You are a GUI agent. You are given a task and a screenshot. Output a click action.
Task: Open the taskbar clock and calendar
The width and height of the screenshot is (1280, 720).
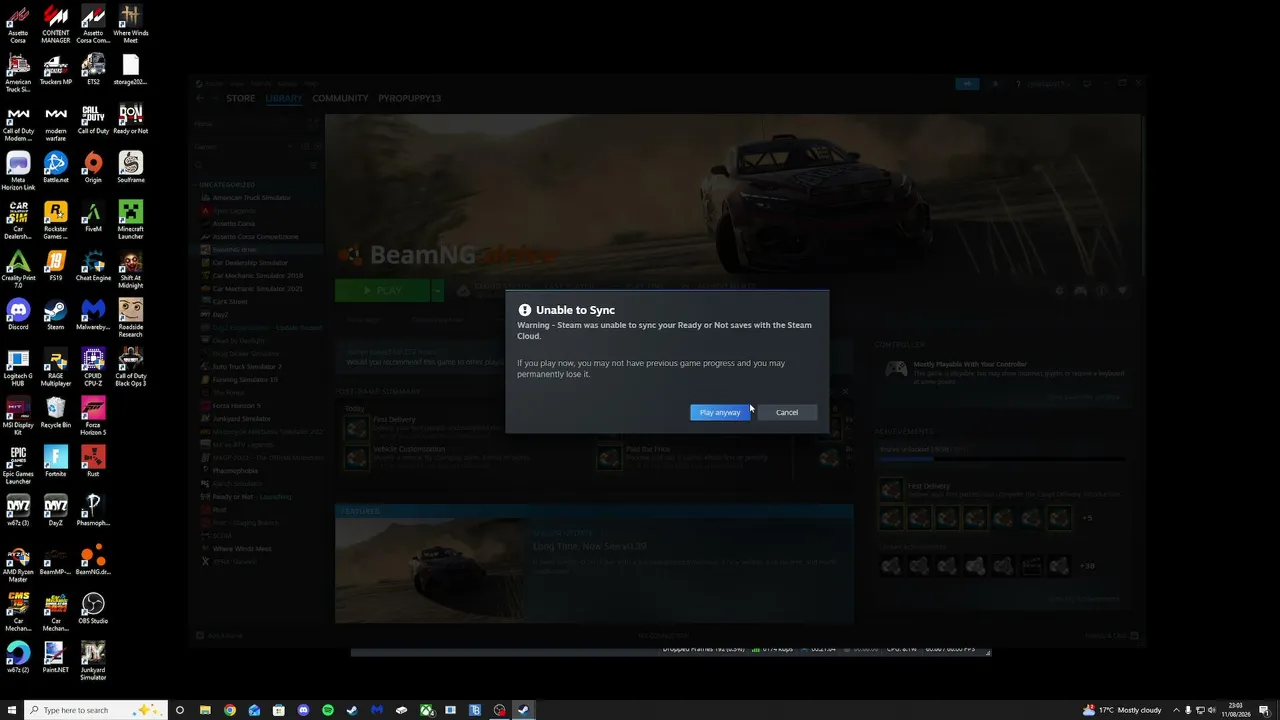pos(1237,710)
